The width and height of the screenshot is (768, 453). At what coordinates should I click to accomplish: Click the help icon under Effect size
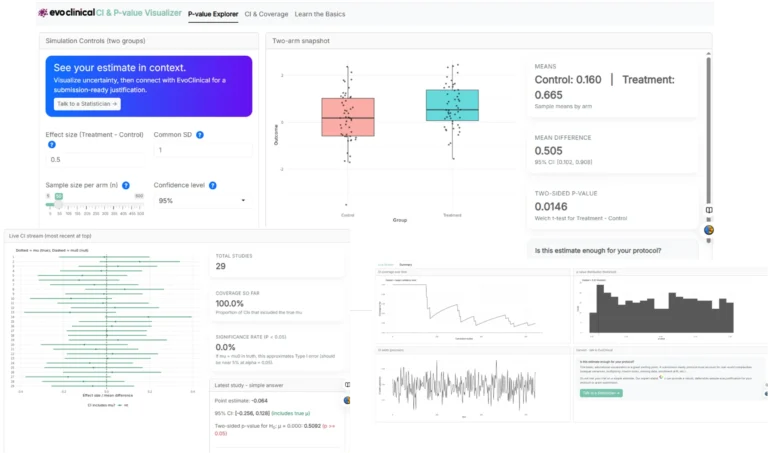pyautogui.click(x=50, y=146)
